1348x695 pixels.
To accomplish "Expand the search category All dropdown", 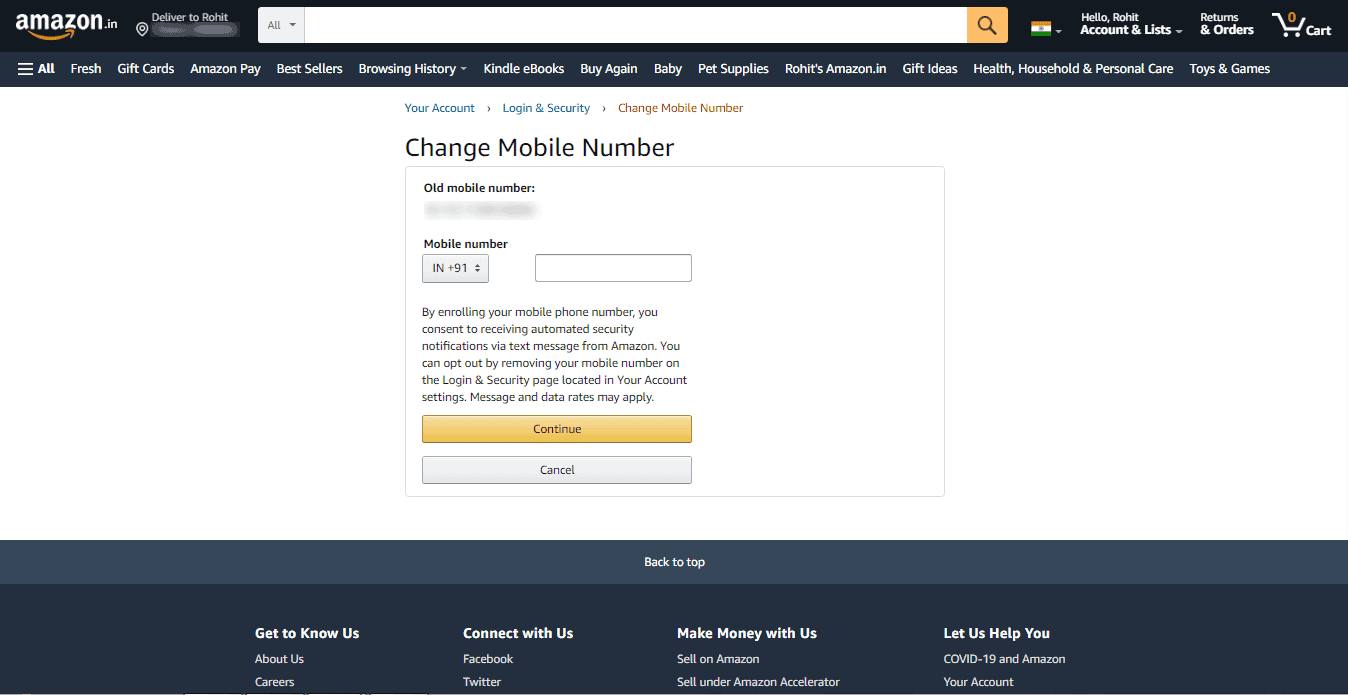I will [281, 24].
